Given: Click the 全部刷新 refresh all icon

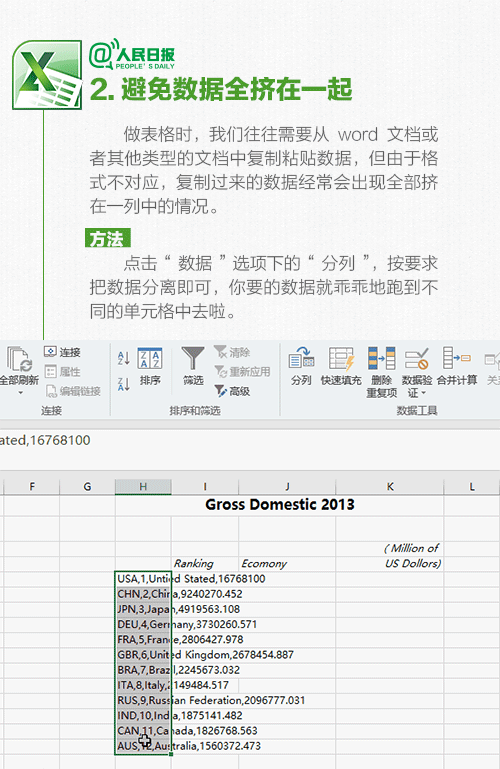Looking at the screenshot, I should coord(19,359).
